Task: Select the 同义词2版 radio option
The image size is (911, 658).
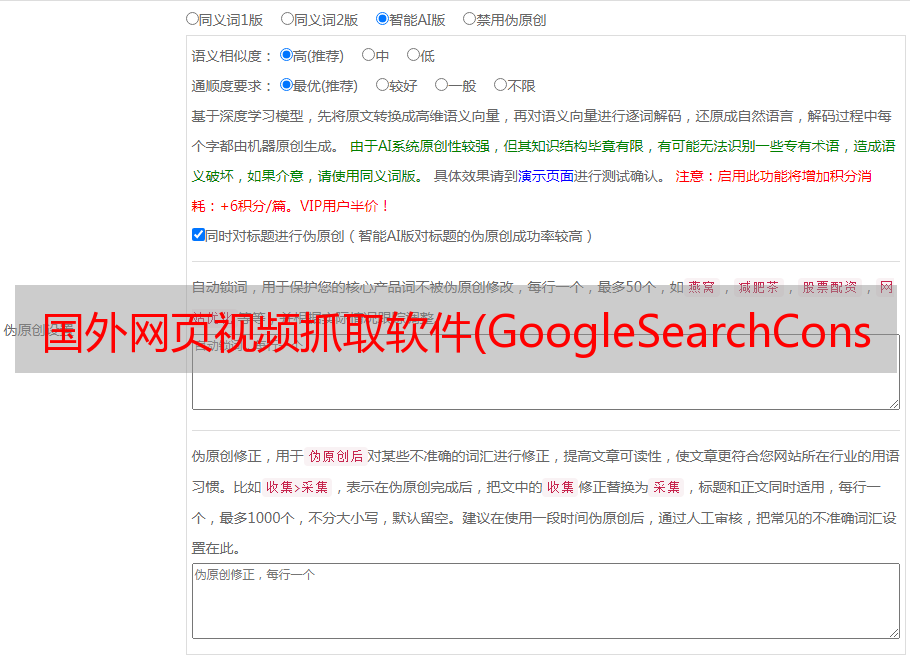Action: [x=287, y=19]
